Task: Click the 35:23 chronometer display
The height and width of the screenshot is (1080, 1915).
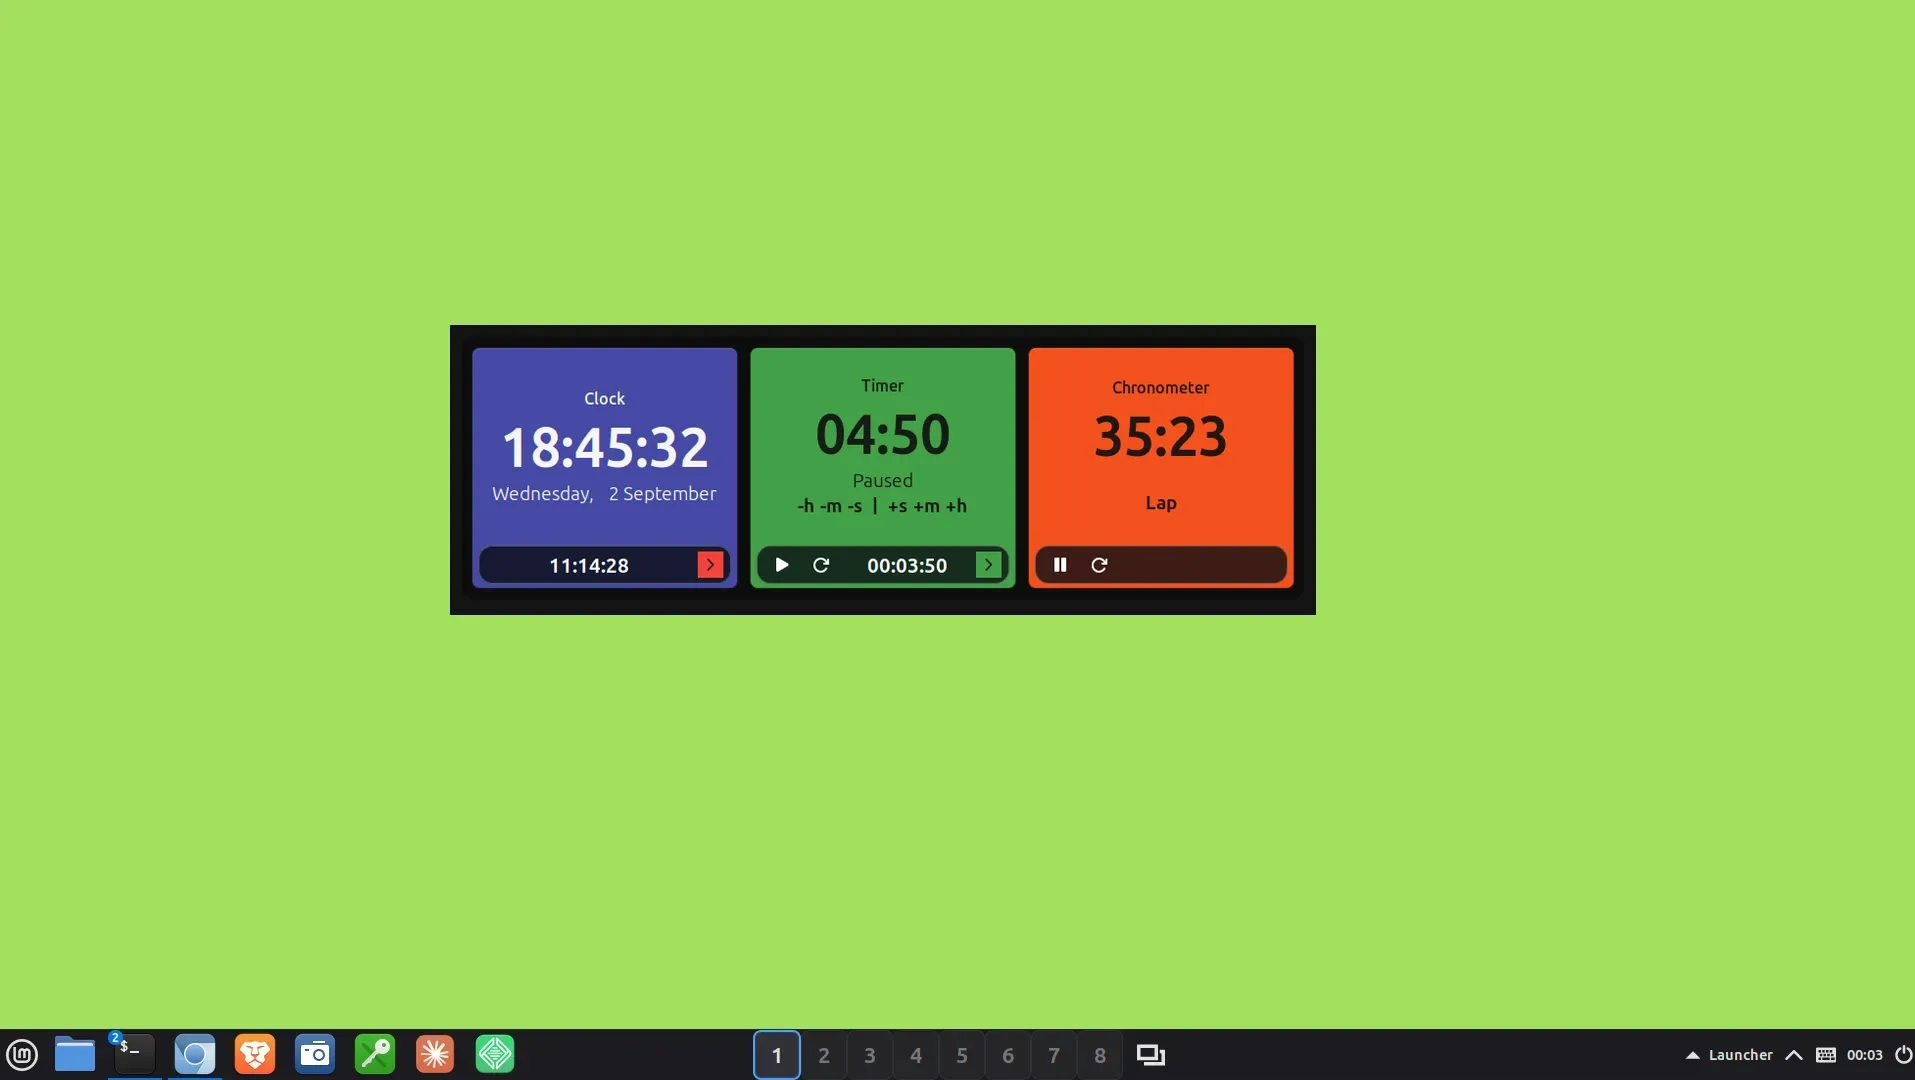Action: click(x=1161, y=437)
